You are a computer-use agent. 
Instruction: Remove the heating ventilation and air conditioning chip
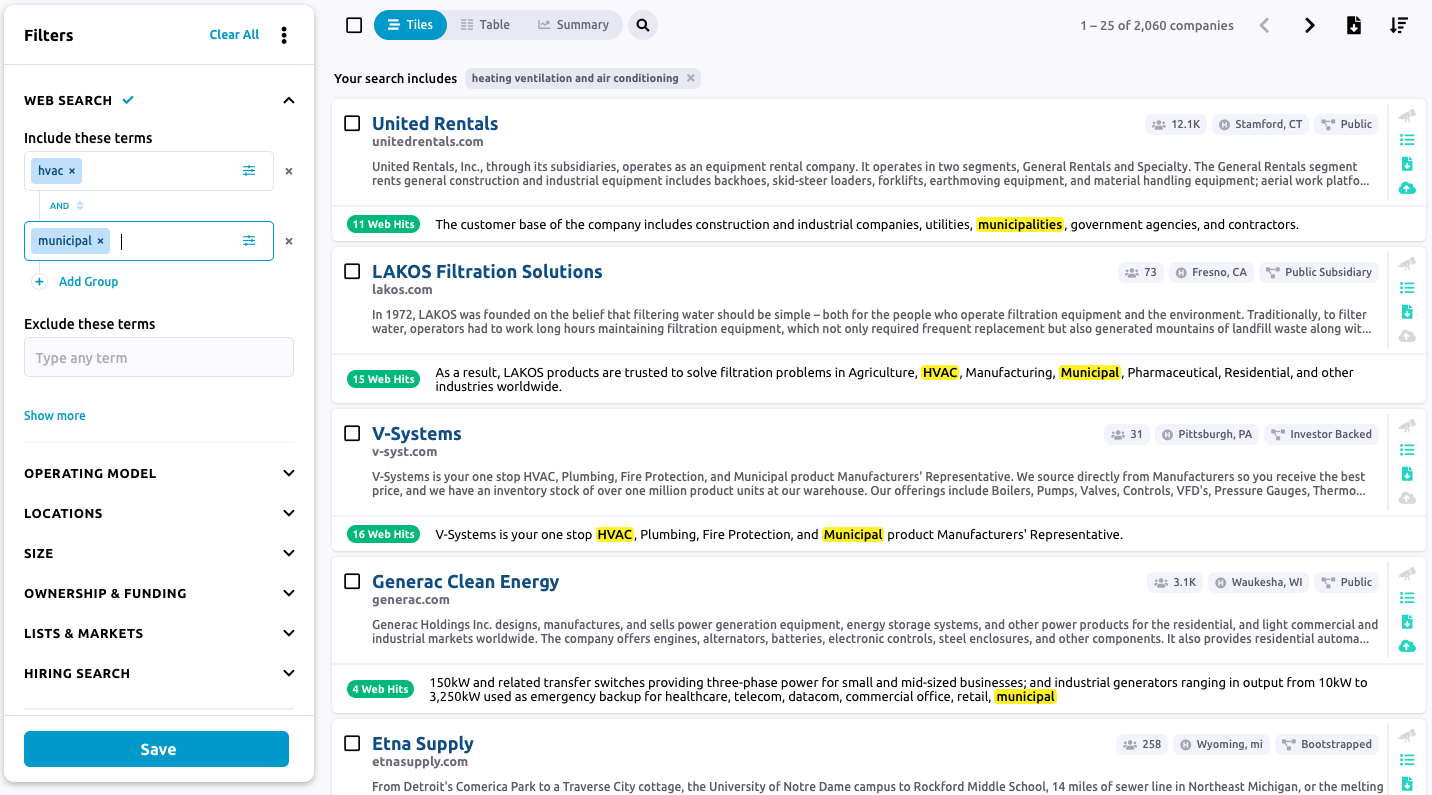690,78
